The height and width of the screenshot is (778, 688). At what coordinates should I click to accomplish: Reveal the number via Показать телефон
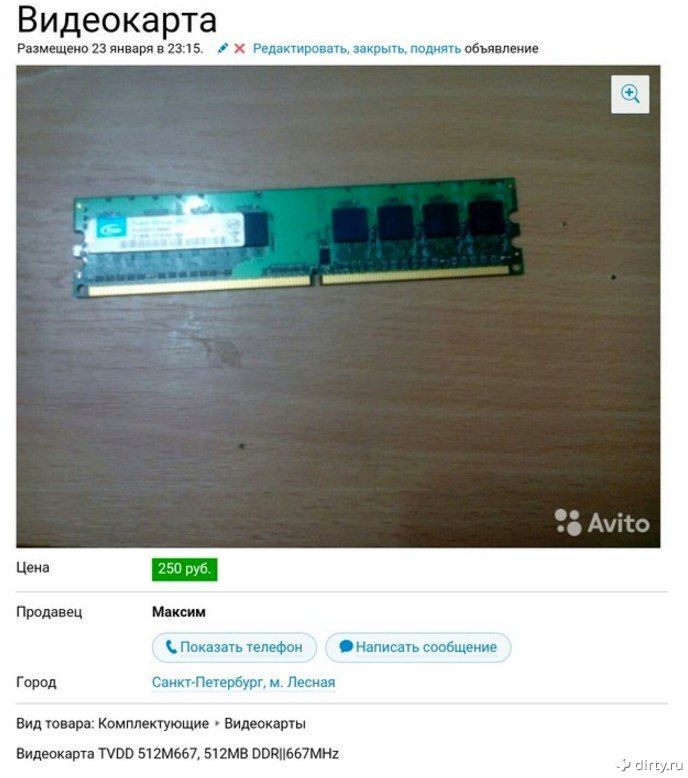coord(234,647)
